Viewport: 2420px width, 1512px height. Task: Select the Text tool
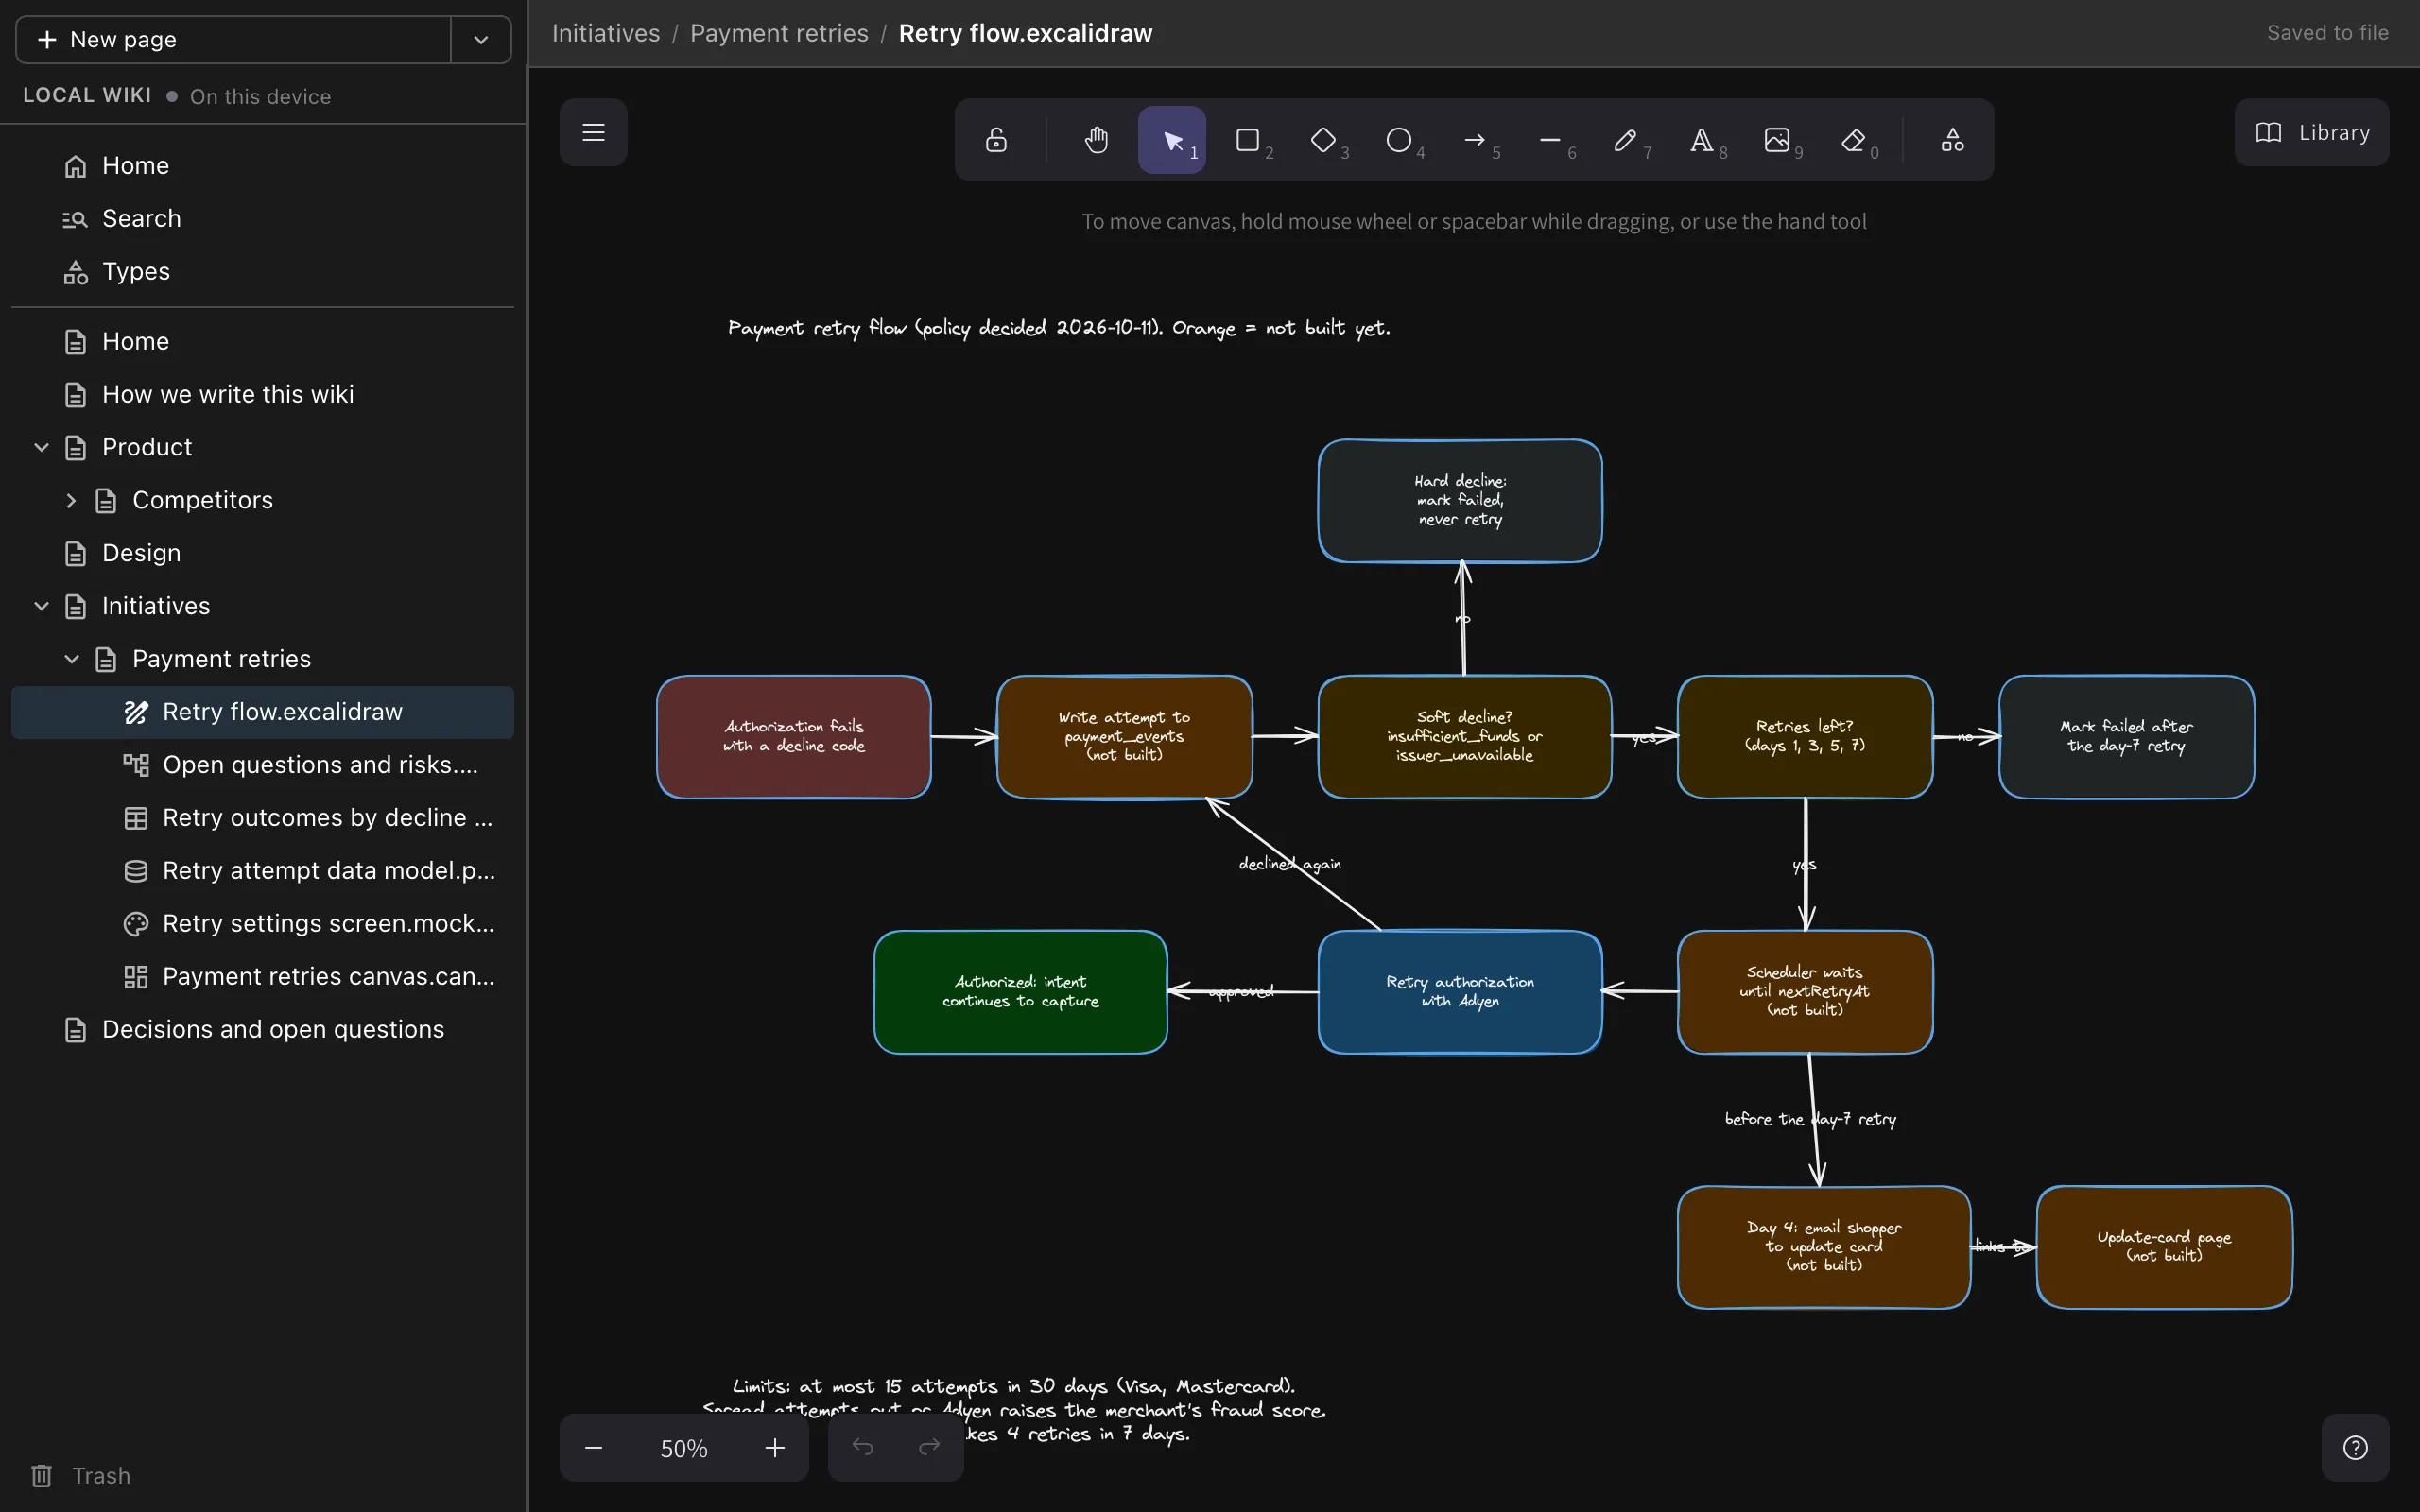(x=1702, y=140)
